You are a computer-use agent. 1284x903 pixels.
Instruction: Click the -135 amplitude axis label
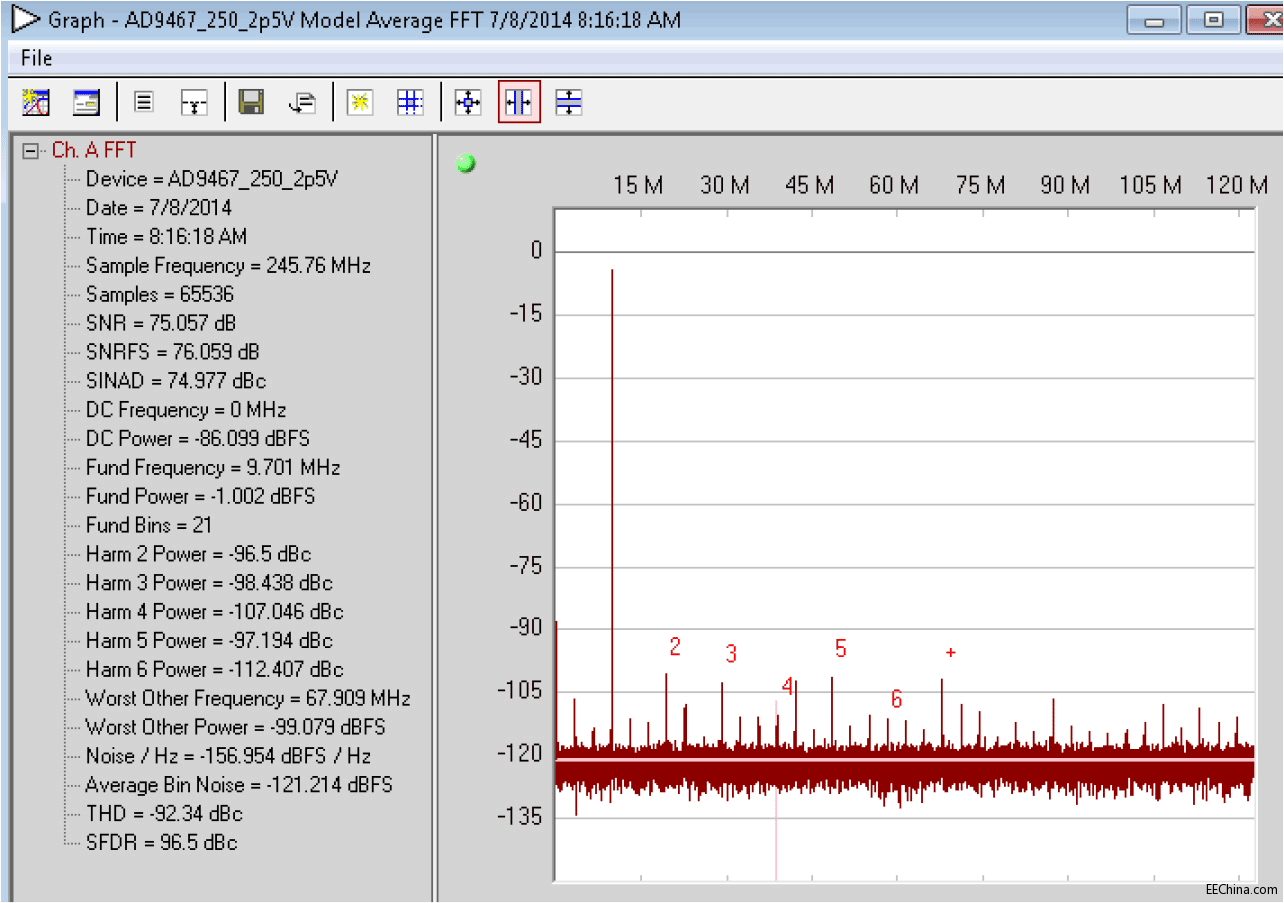[x=519, y=817]
